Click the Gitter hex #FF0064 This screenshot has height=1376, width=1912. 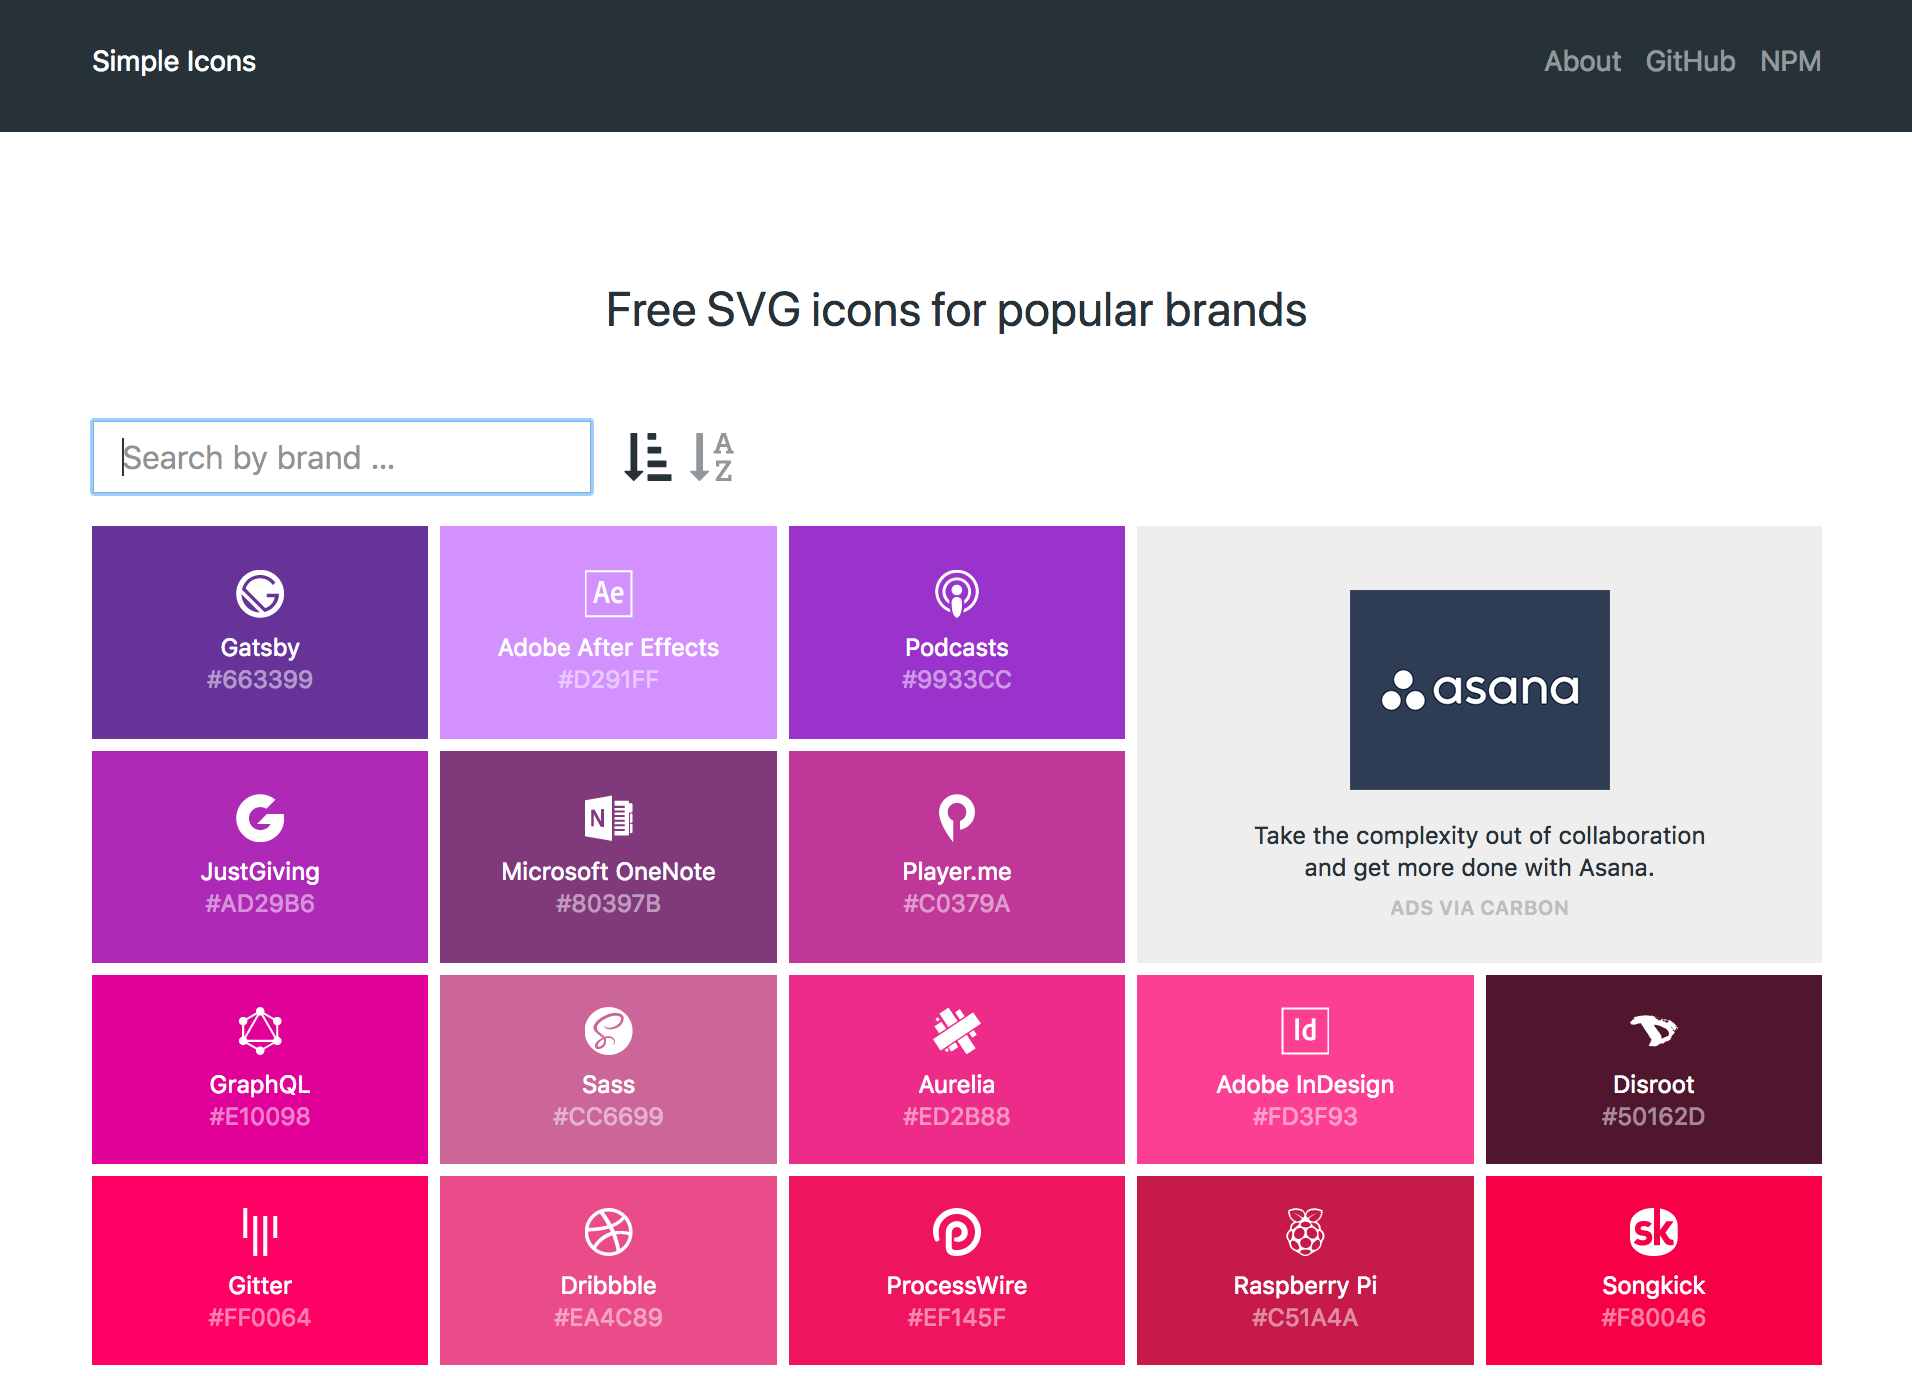point(260,1318)
